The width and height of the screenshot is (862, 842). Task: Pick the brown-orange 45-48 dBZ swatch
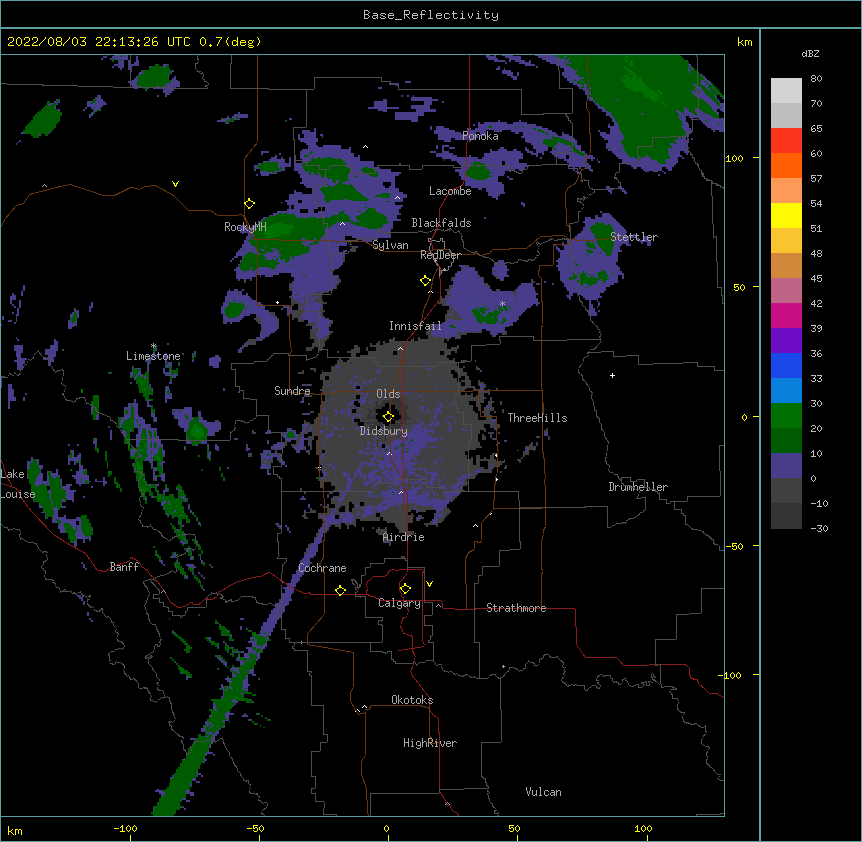[786, 265]
